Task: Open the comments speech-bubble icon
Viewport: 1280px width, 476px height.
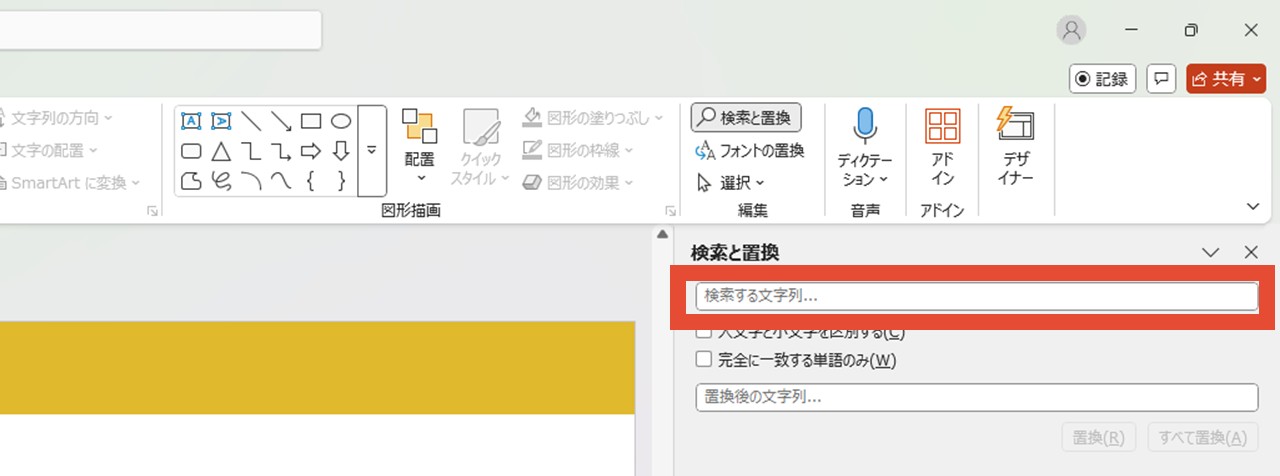Action: click(x=1161, y=79)
